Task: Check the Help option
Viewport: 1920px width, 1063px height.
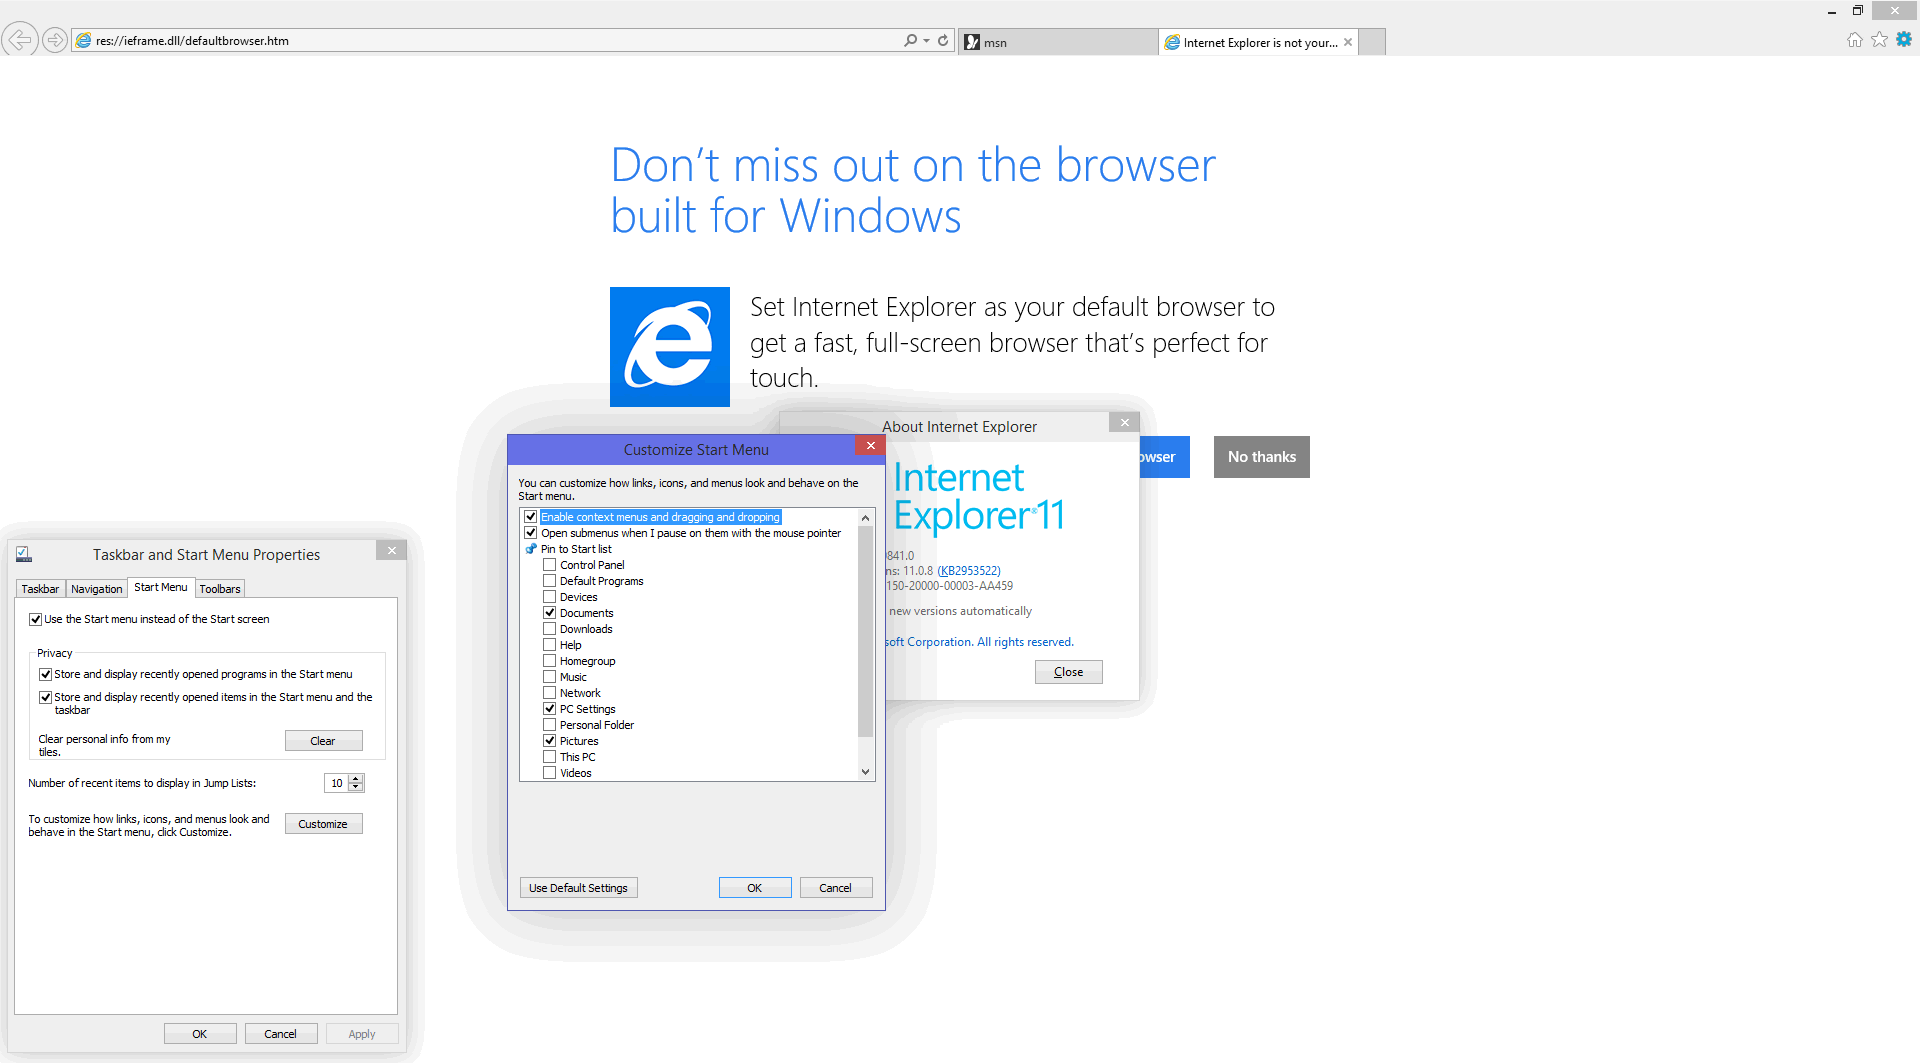Action: click(549, 645)
